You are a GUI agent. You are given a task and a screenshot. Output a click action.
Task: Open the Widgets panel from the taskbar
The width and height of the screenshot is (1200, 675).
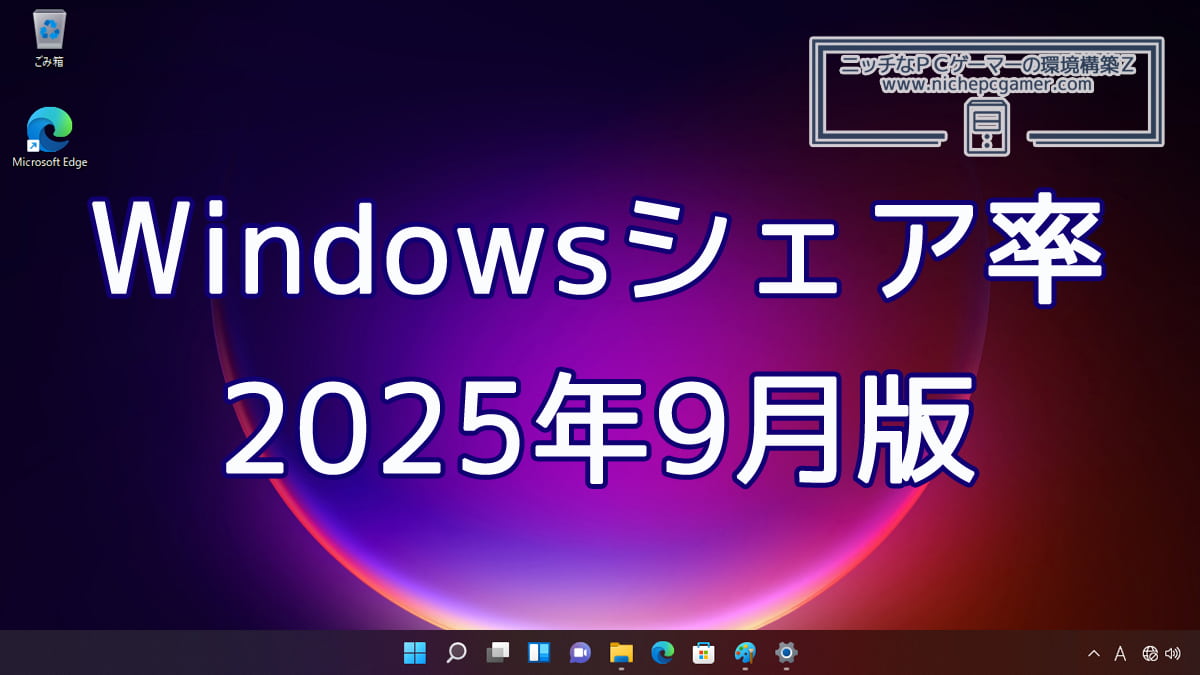[x=539, y=653]
